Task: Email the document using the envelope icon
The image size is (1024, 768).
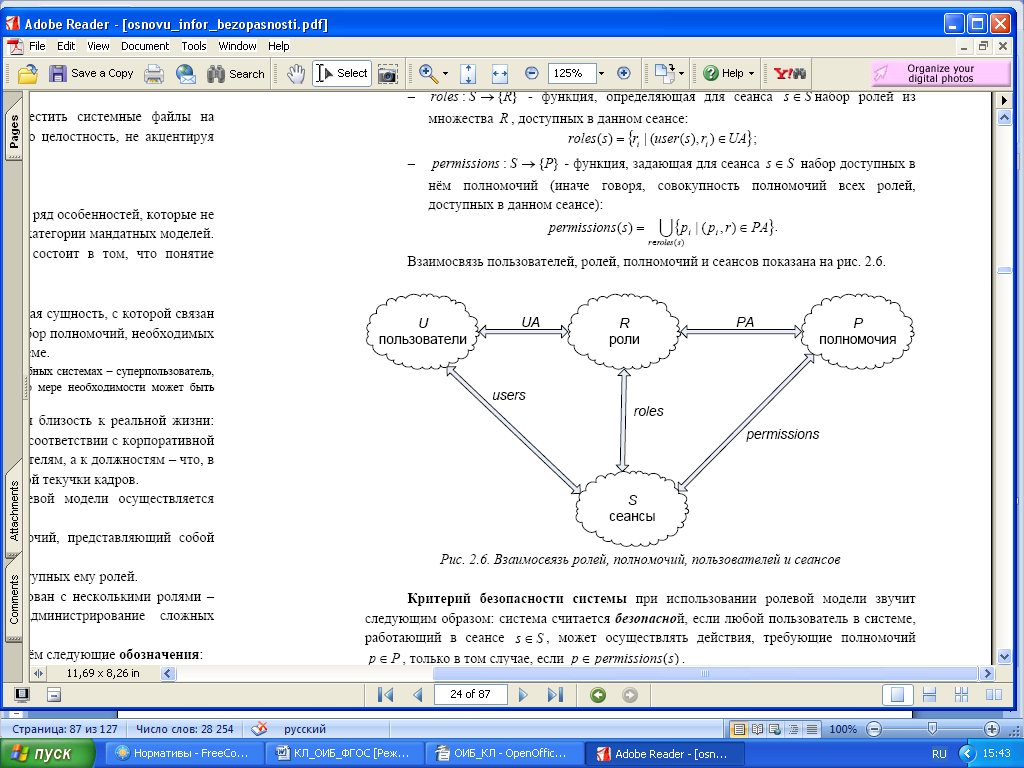Action: [185, 74]
